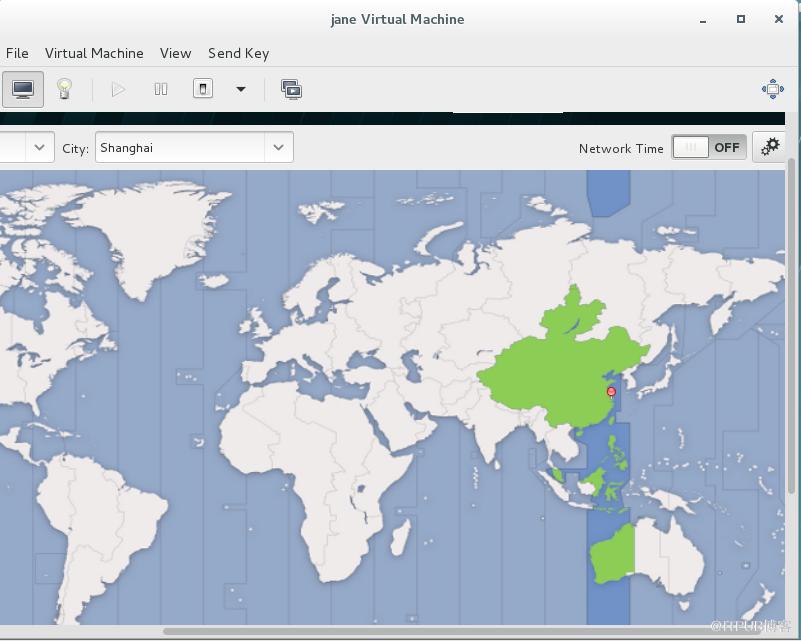Screen dimensions: 801x641
Task: Switch to fullscreen view icon
Action: point(772,89)
